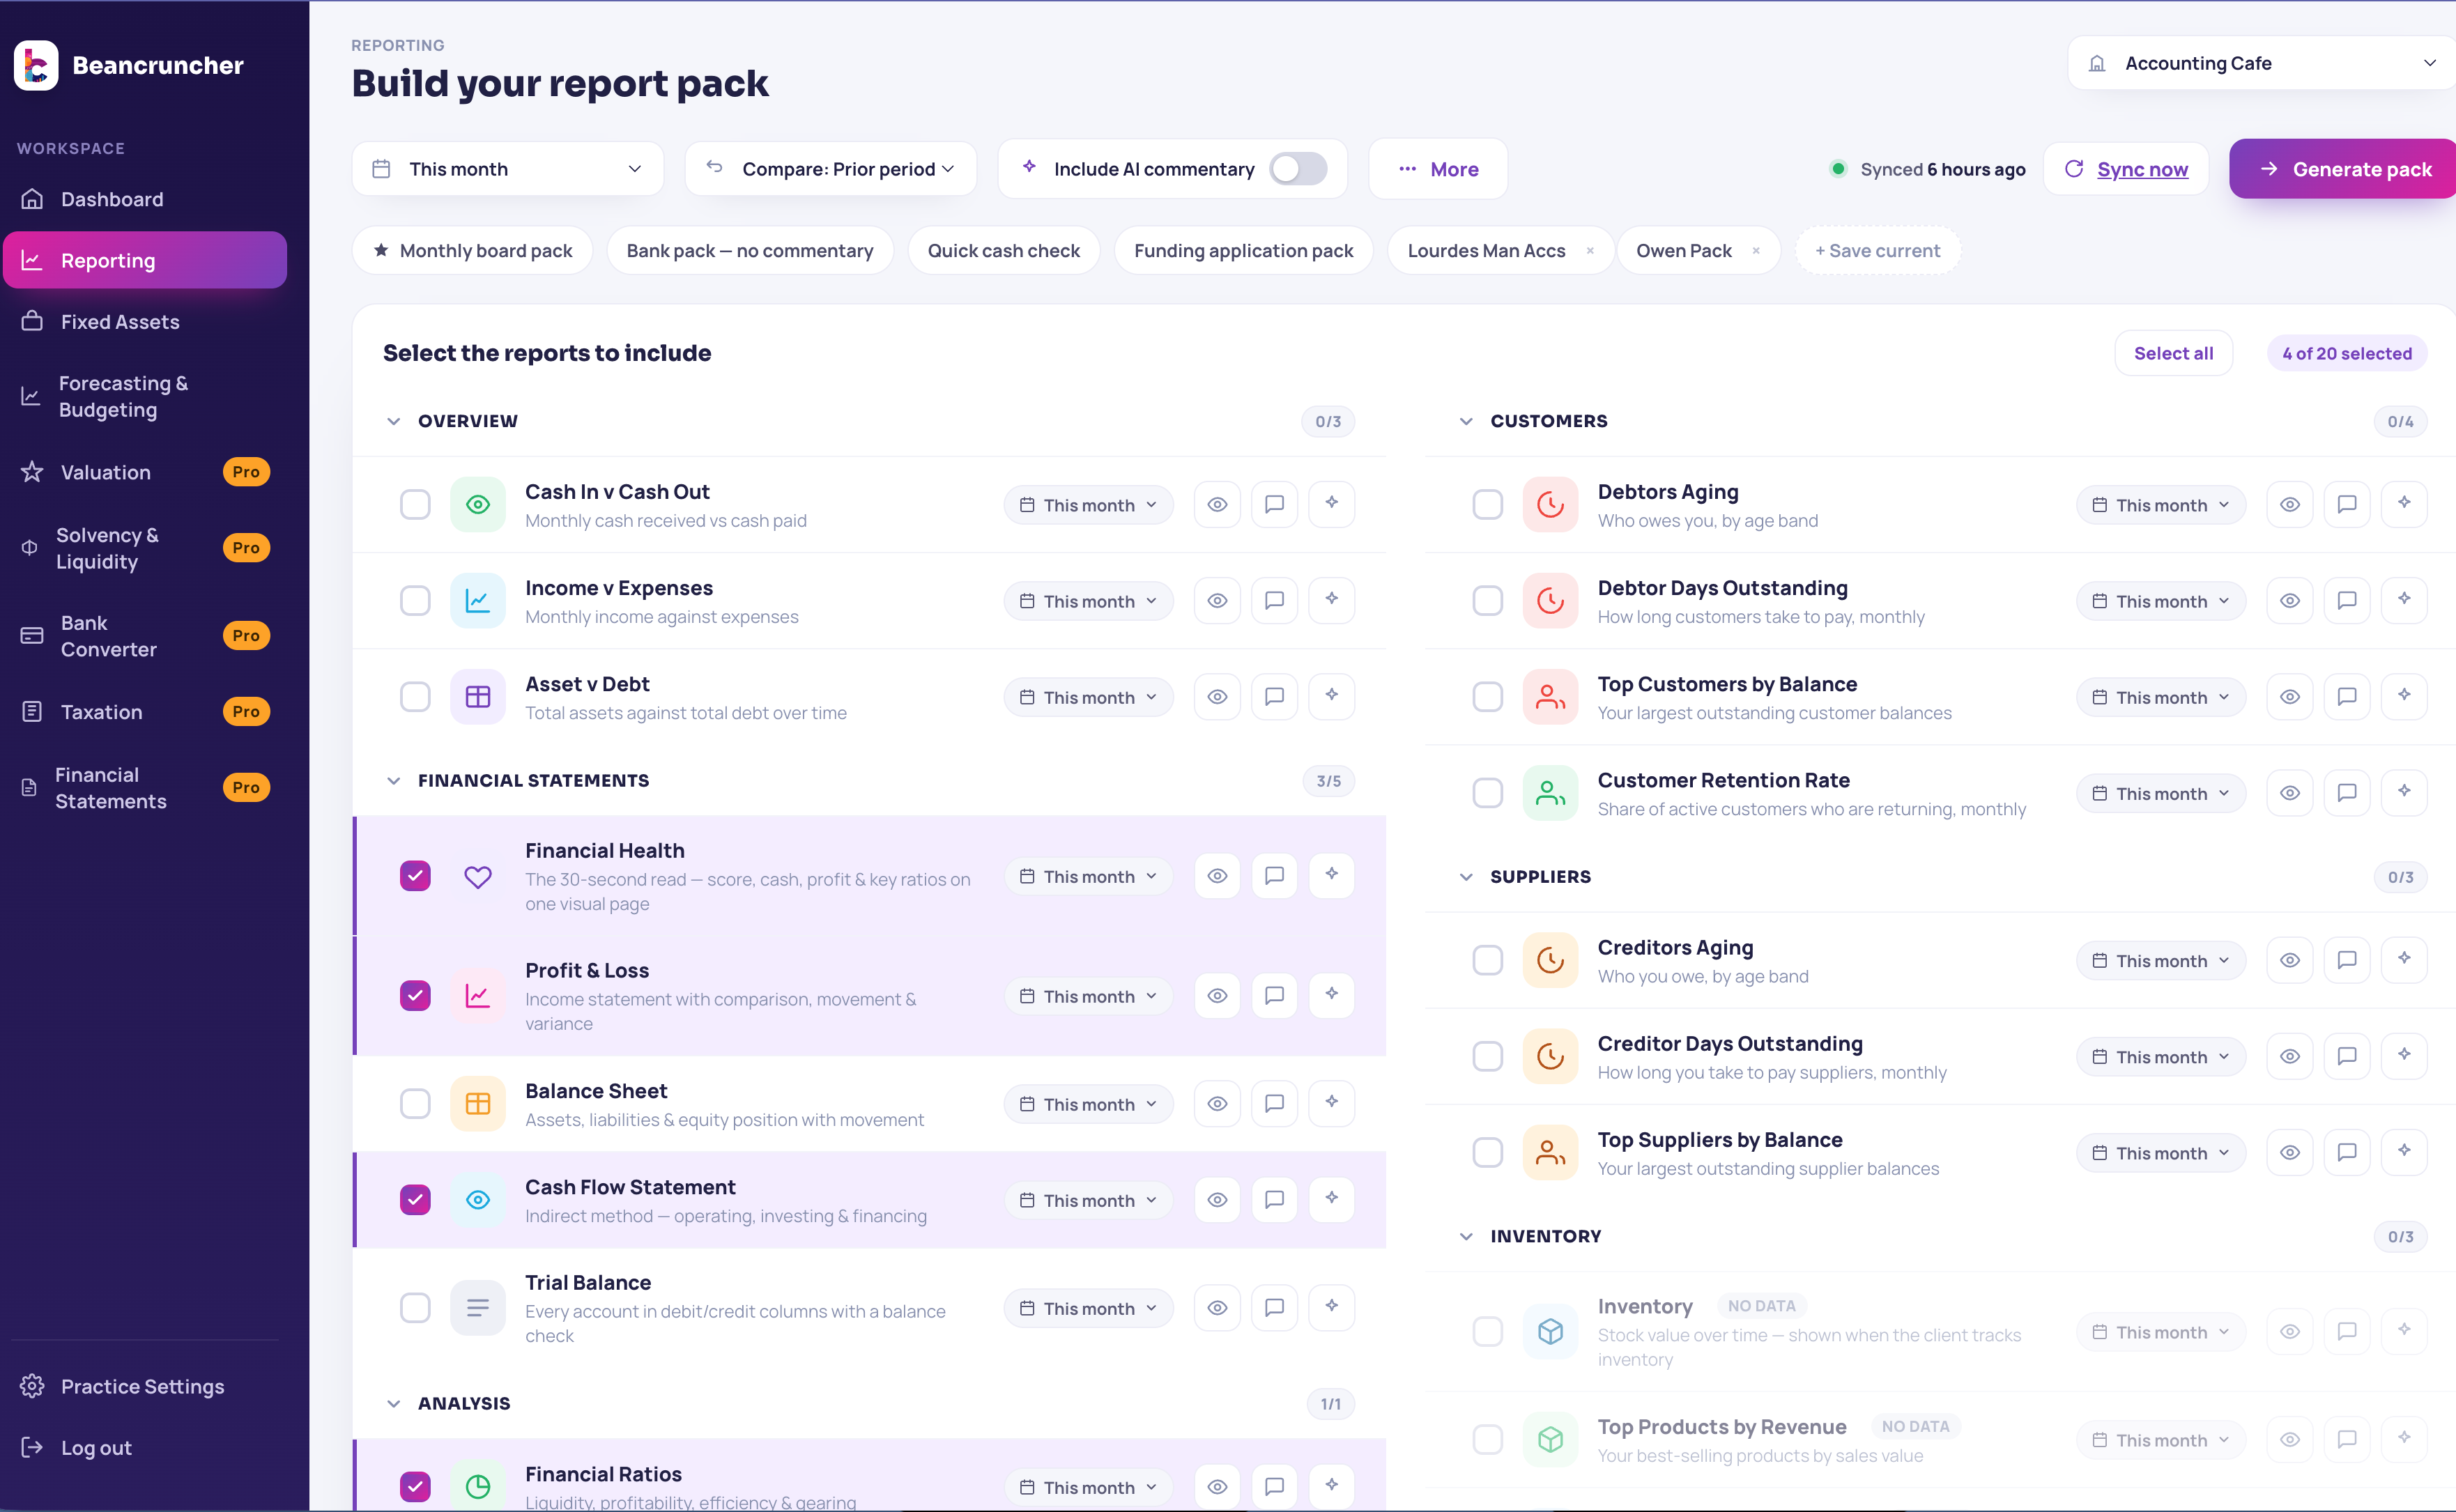Collapse the Suppliers section
The width and height of the screenshot is (2456, 1512).
[1466, 877]
